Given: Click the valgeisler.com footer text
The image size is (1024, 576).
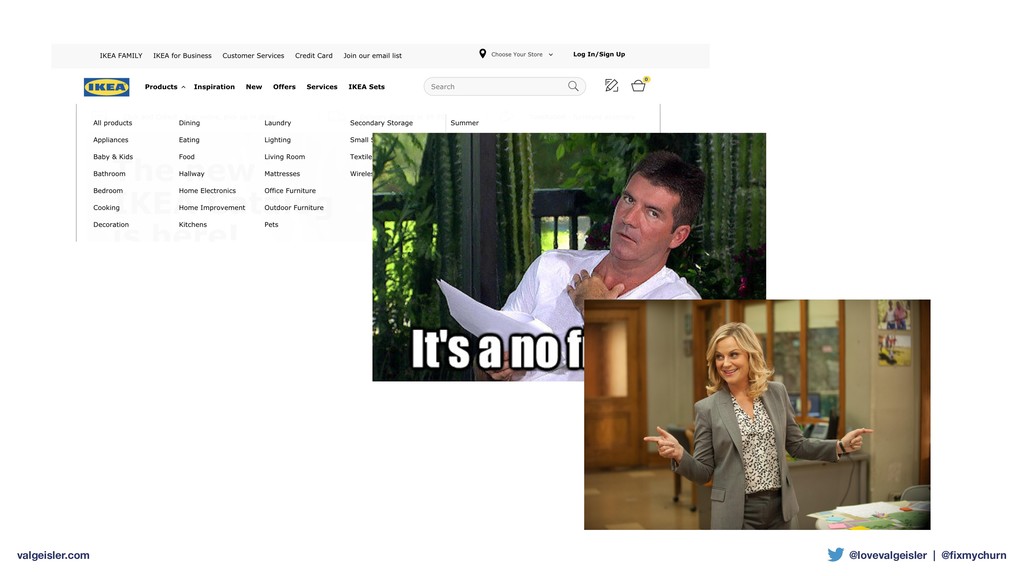Looking at the screenshot, I should (53, 556).
